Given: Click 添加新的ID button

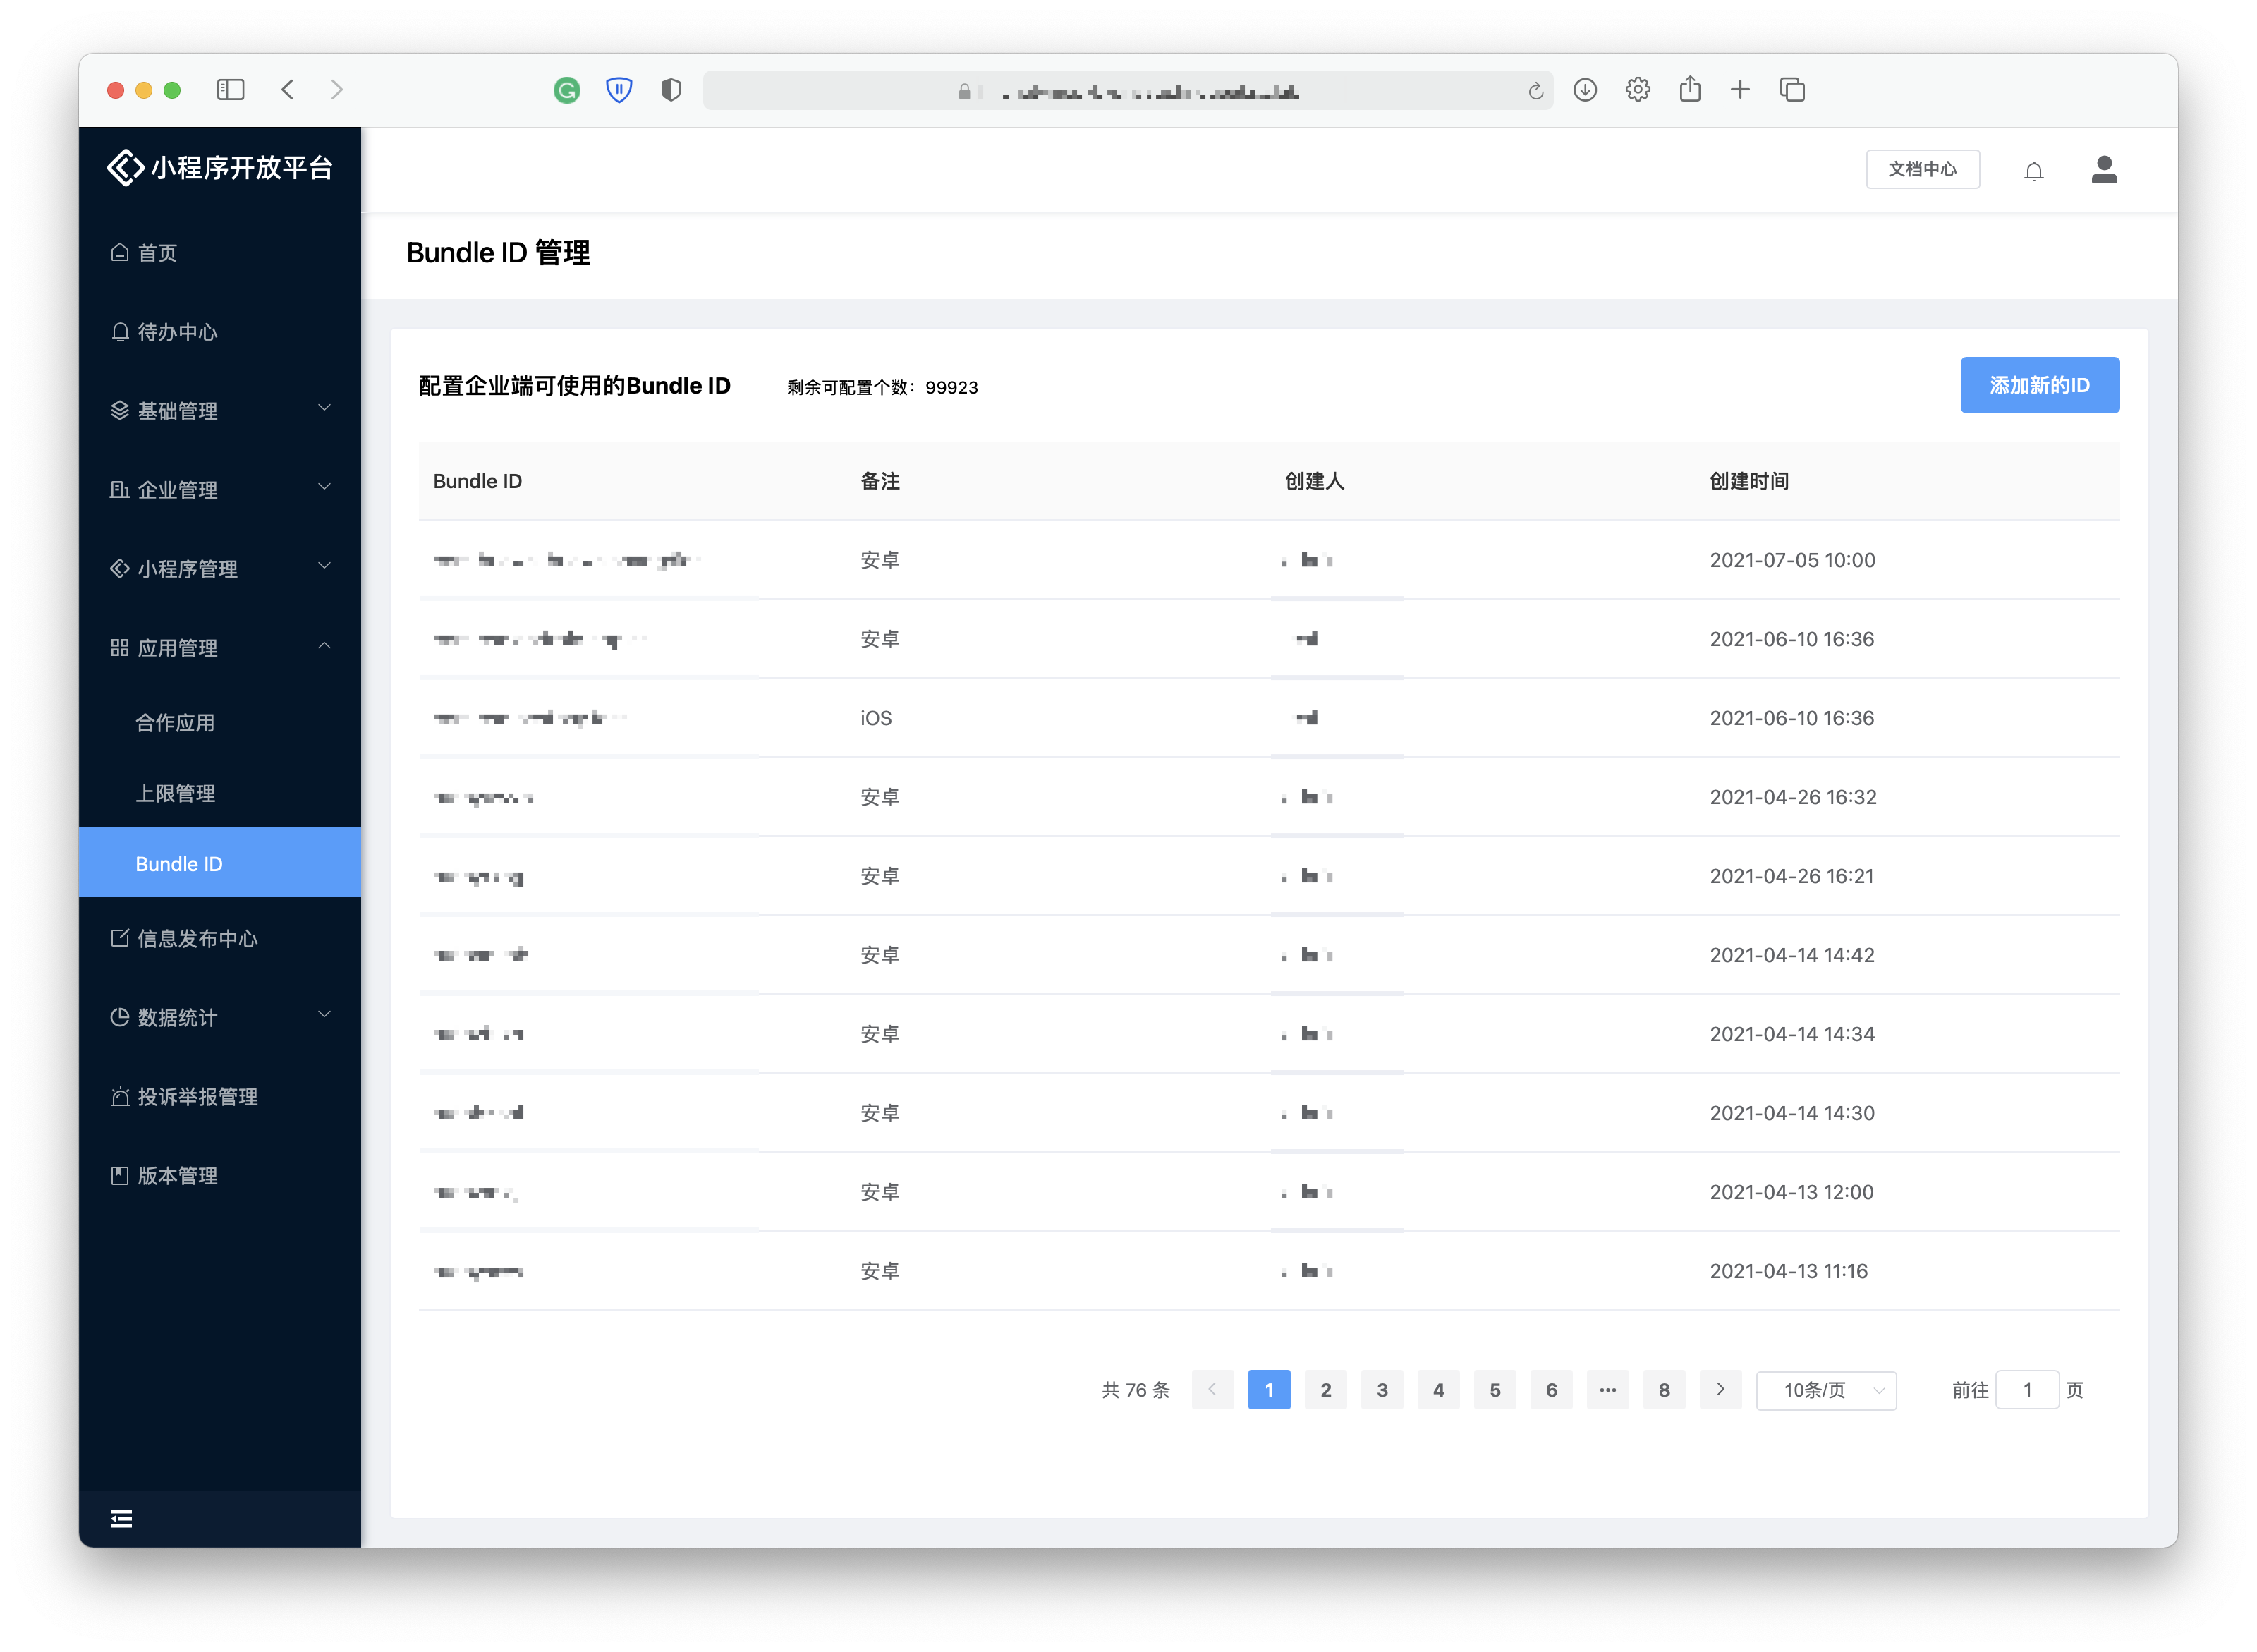Looking at the screenshot, I should [2039, 385].
